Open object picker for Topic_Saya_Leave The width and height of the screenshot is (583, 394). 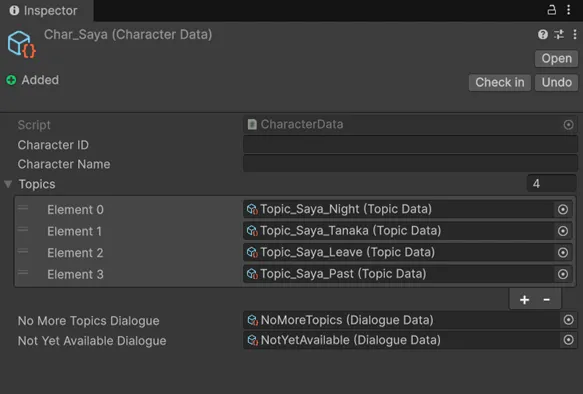tap(563, 253)
